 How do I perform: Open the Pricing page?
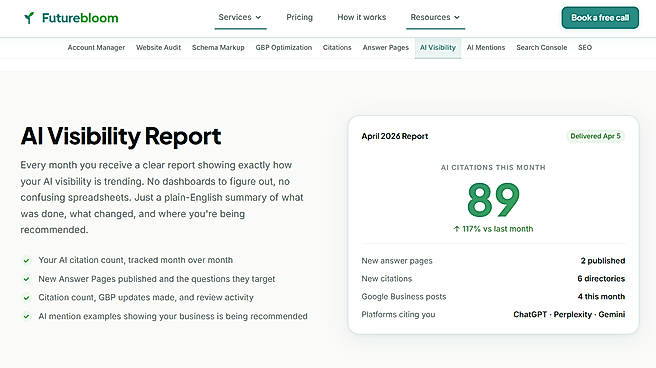(x=299, y=17)
